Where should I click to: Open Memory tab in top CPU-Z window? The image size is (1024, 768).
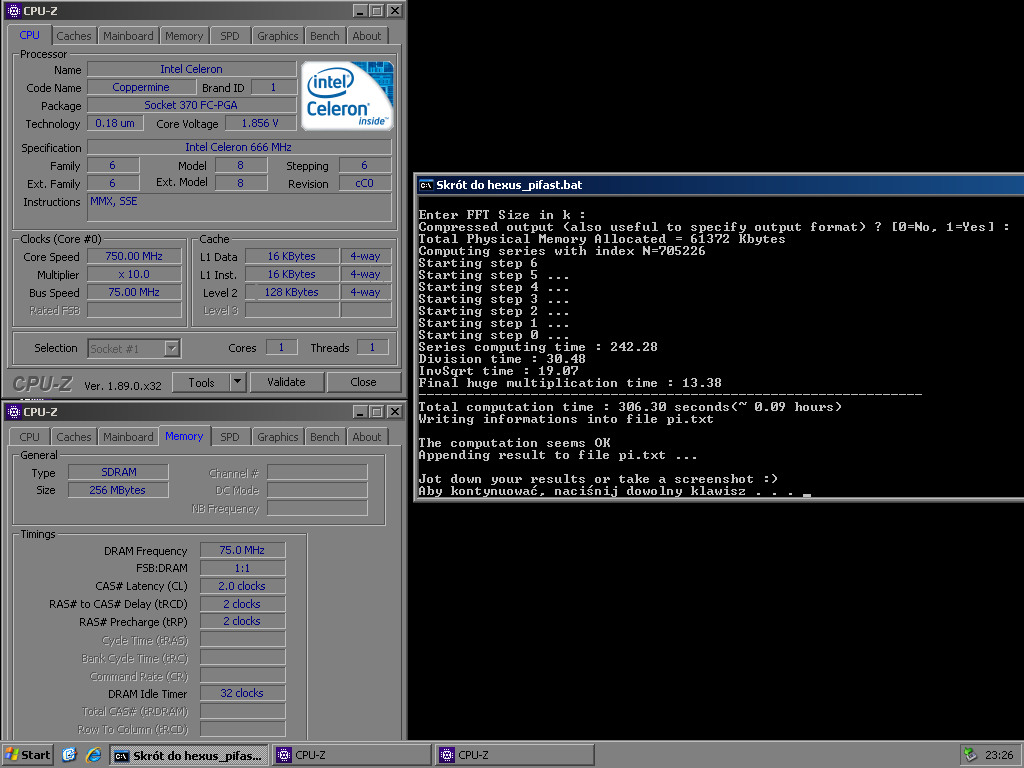pos(184,36)
